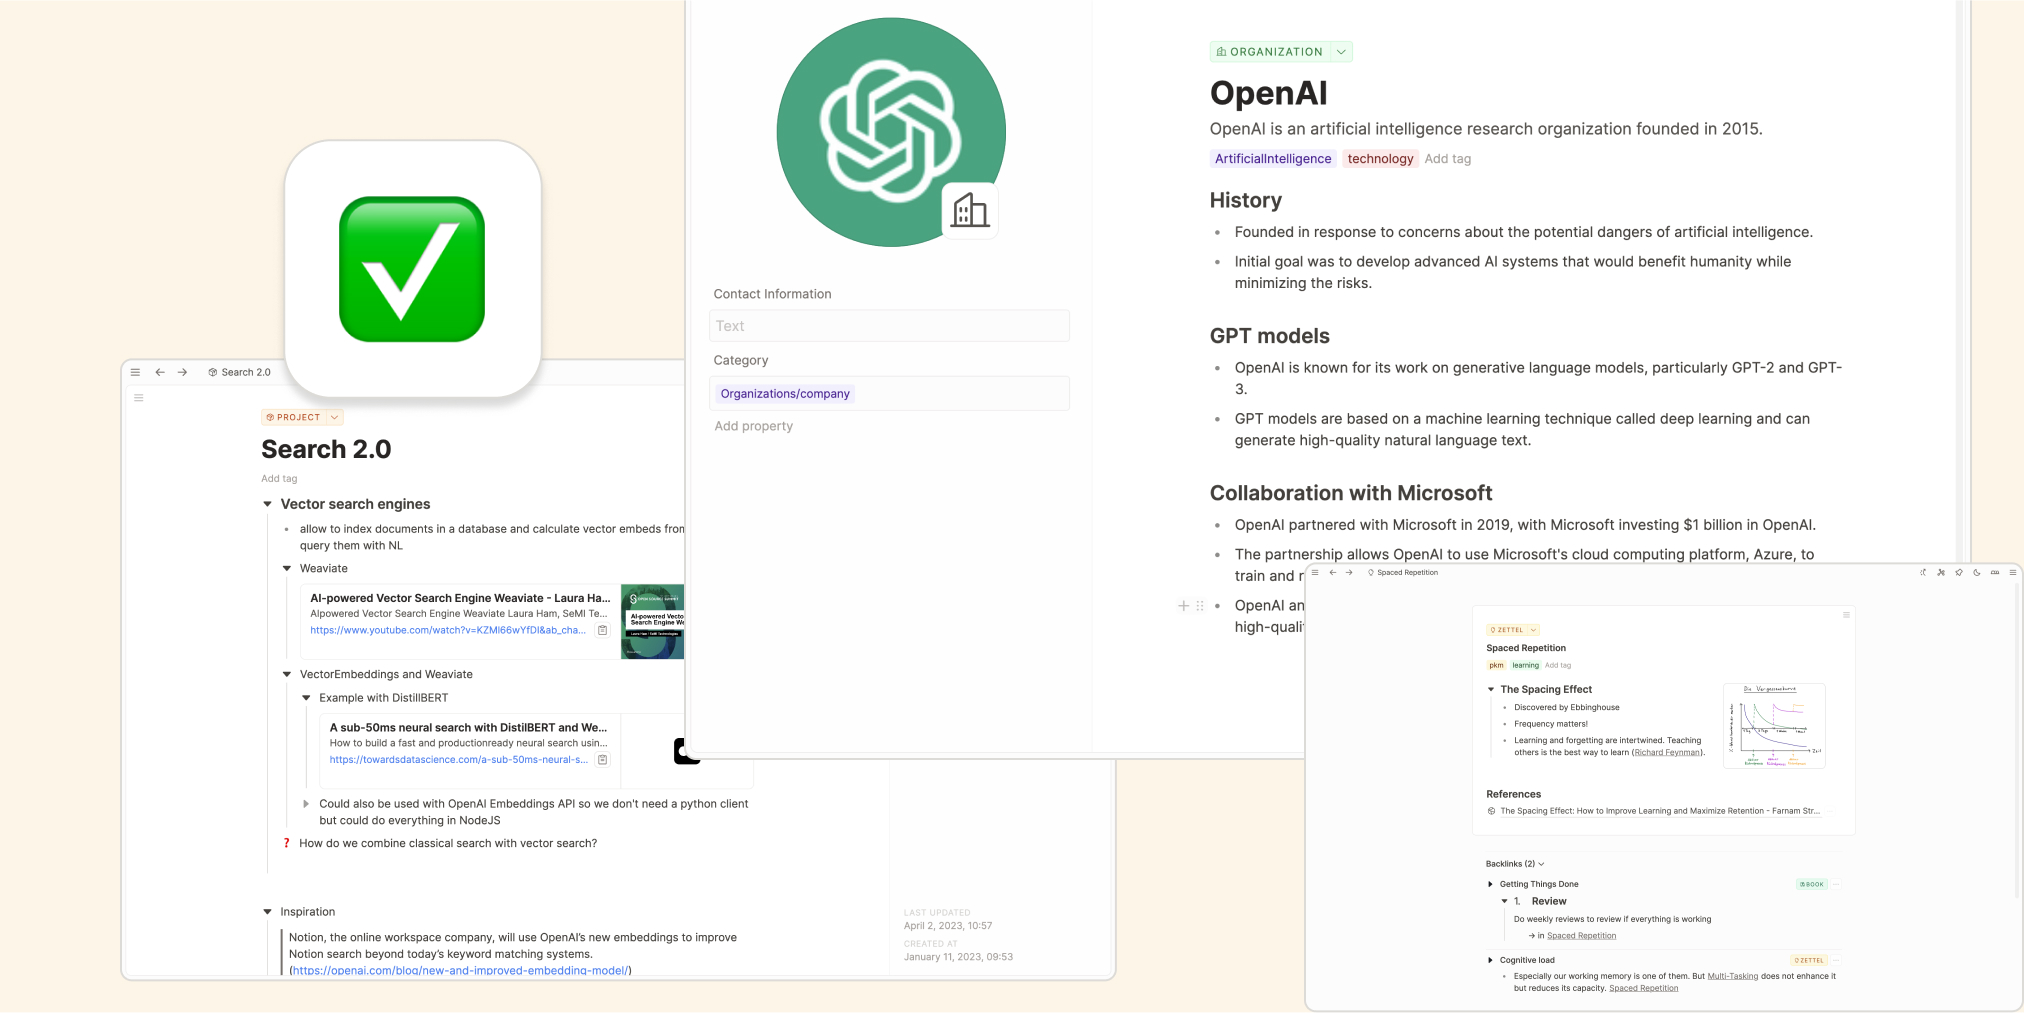Screen dimensions: 2024x1013
Task: Open outline icon in Spaced Repetition card
Action: pyautogui.click(x=1846, y=615)
